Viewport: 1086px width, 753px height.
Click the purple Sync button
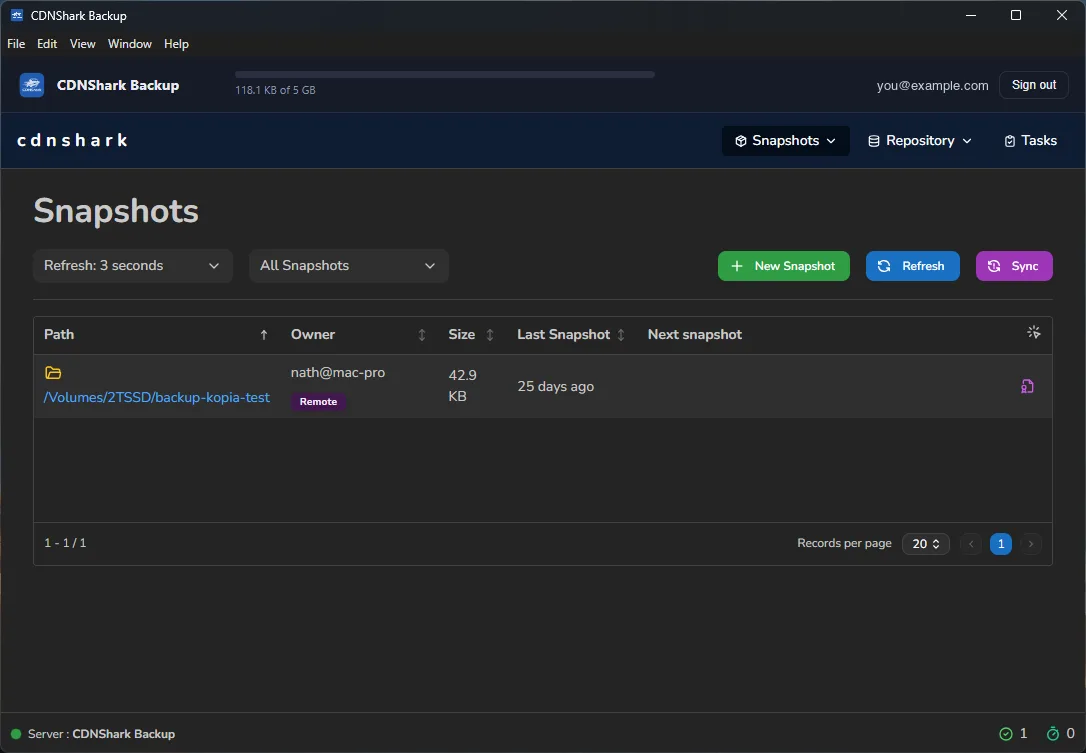click(x=1014, y=266)
